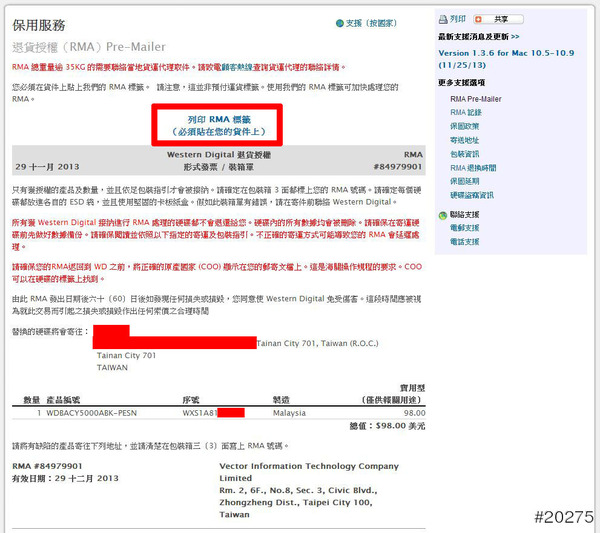Click 有效日期：29 十二月 2013 text

coord(65,478)
